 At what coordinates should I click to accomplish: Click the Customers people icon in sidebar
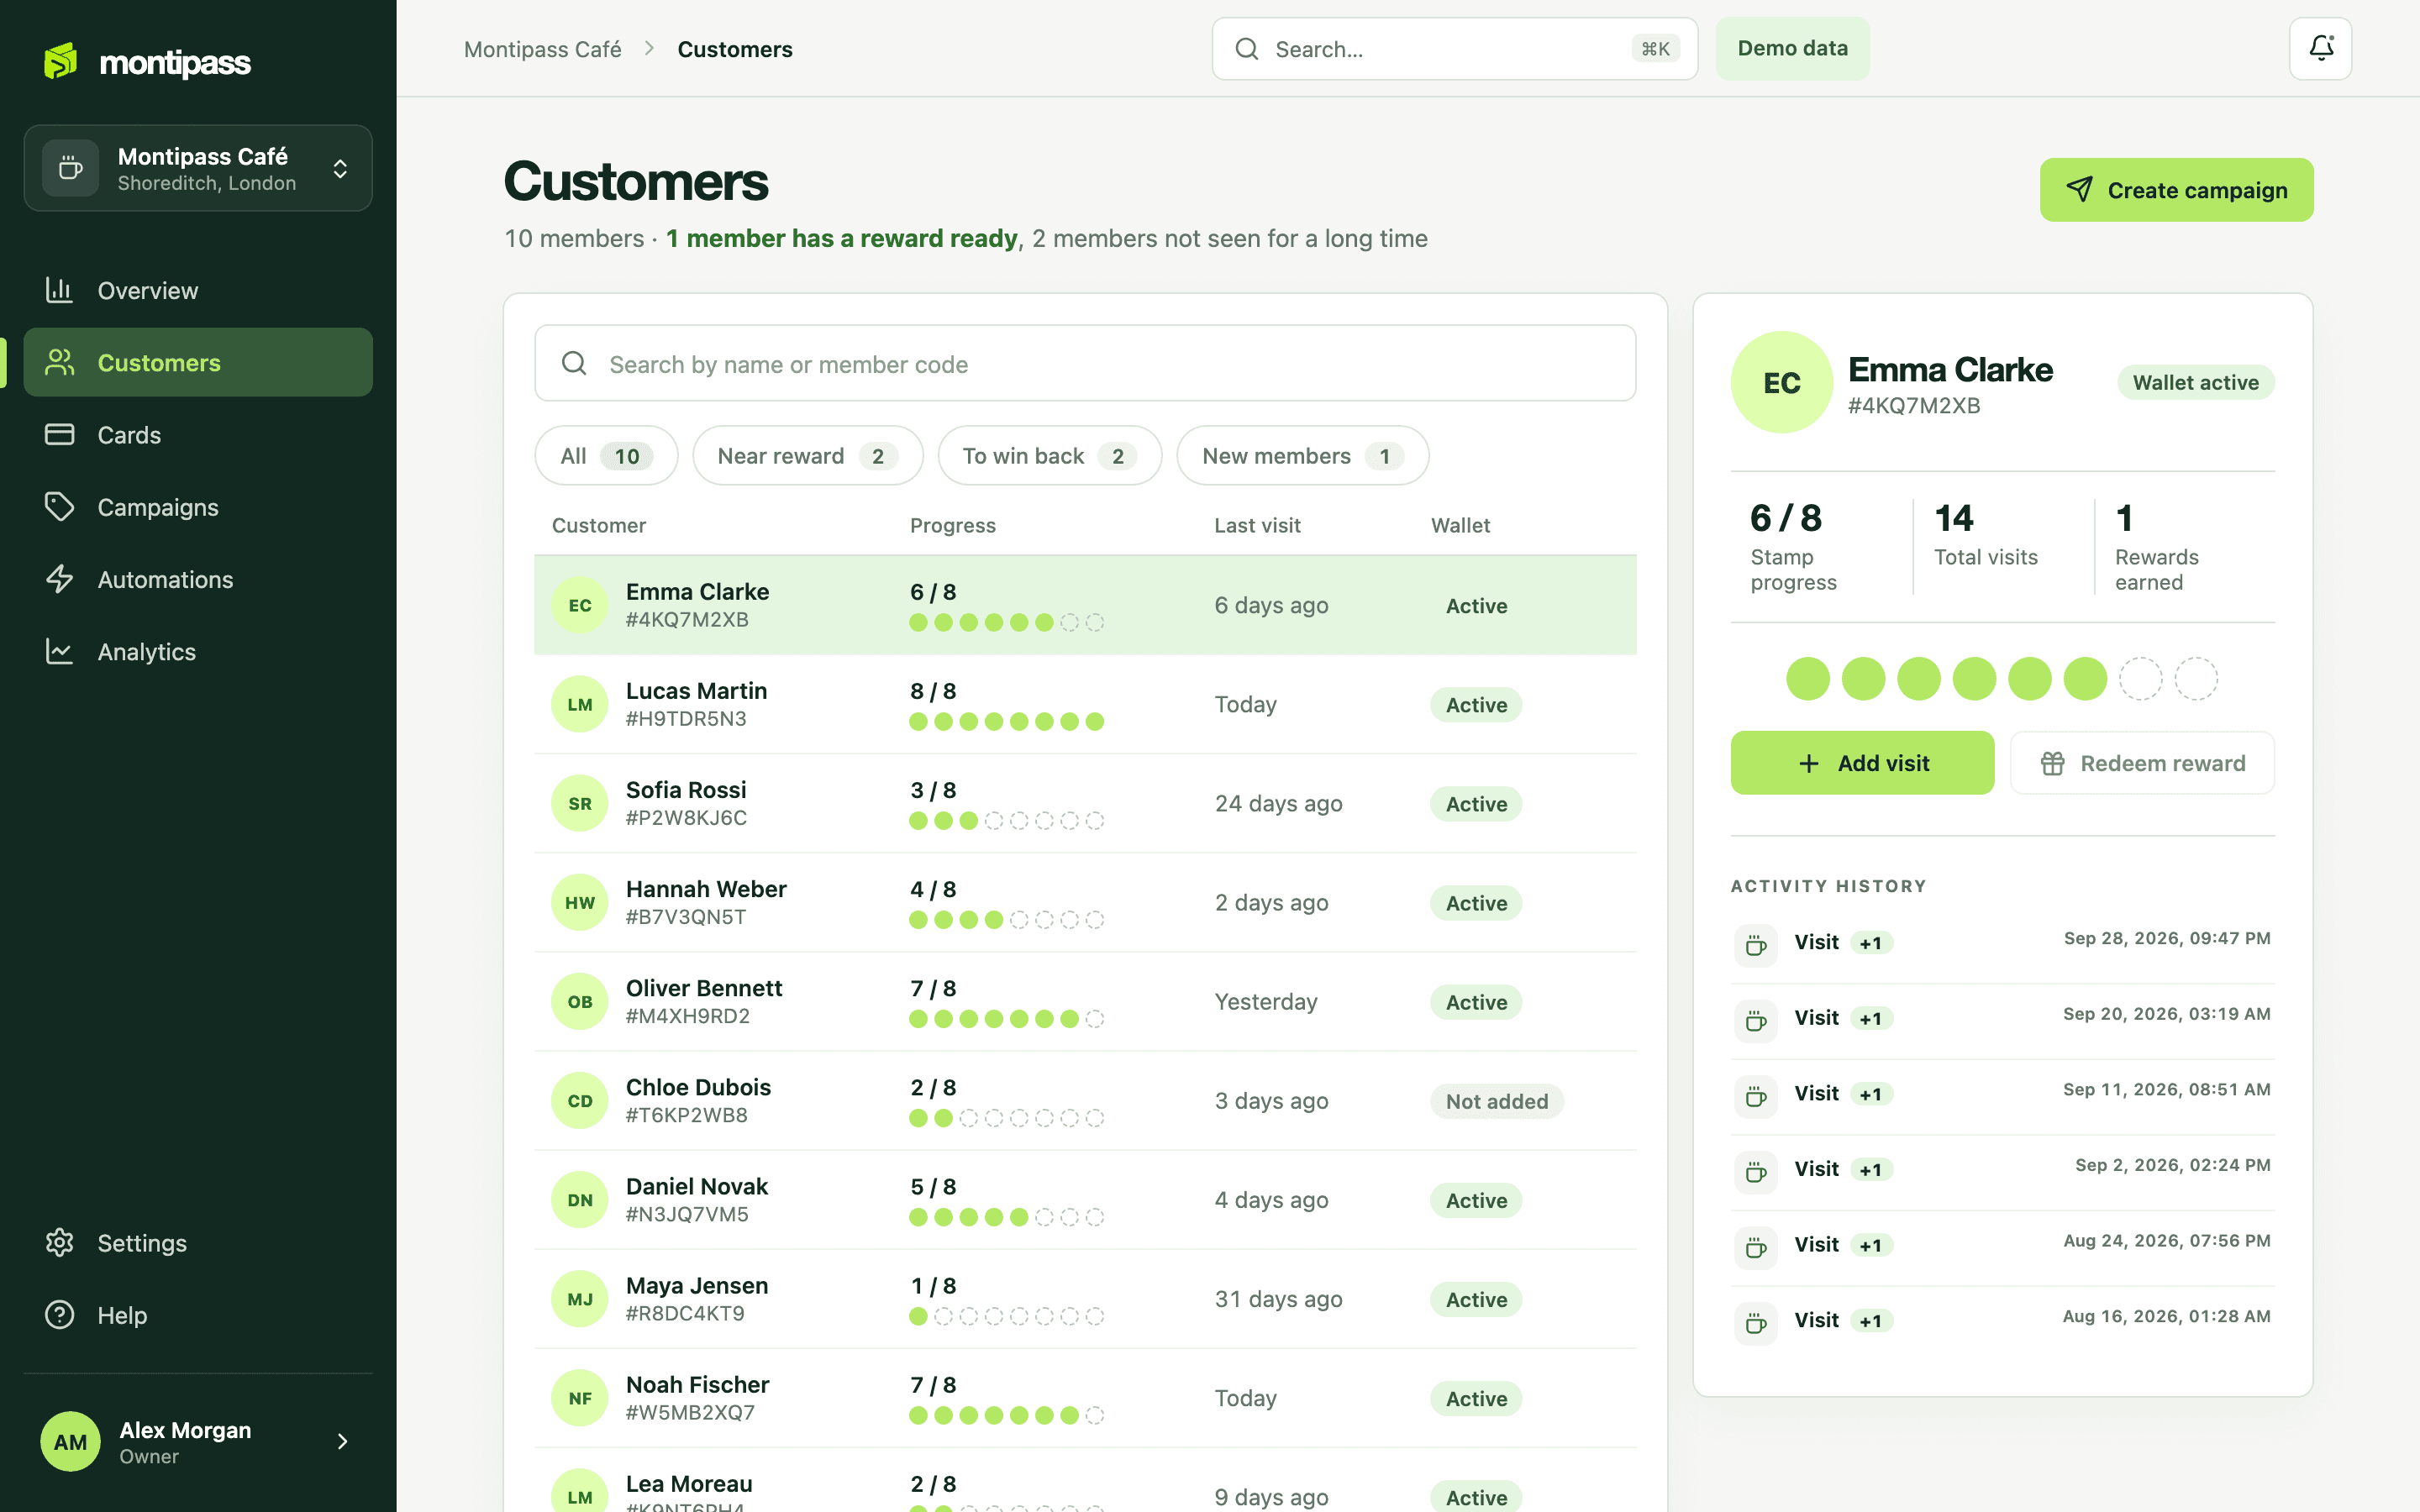pos(59,362)
